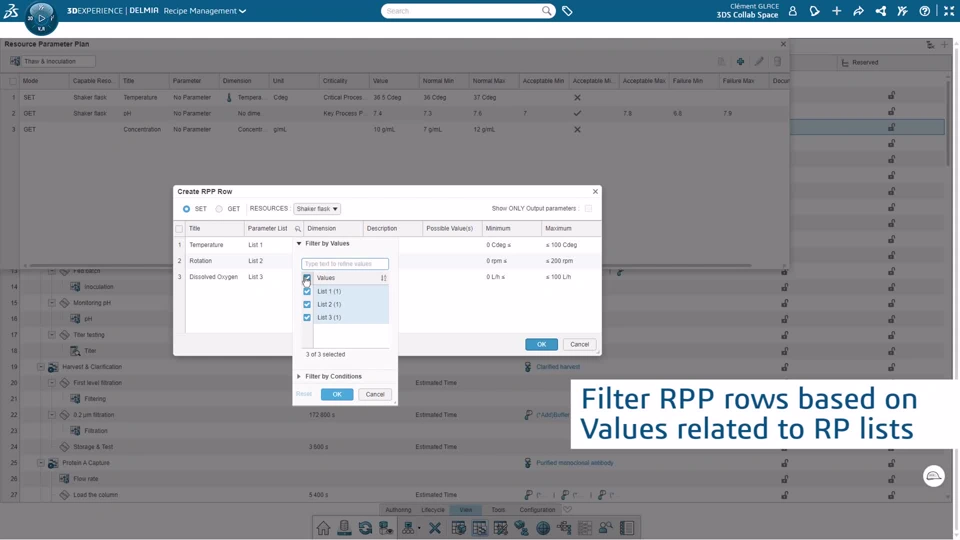Close the Create RPP Row dialog

click(595, 192)
